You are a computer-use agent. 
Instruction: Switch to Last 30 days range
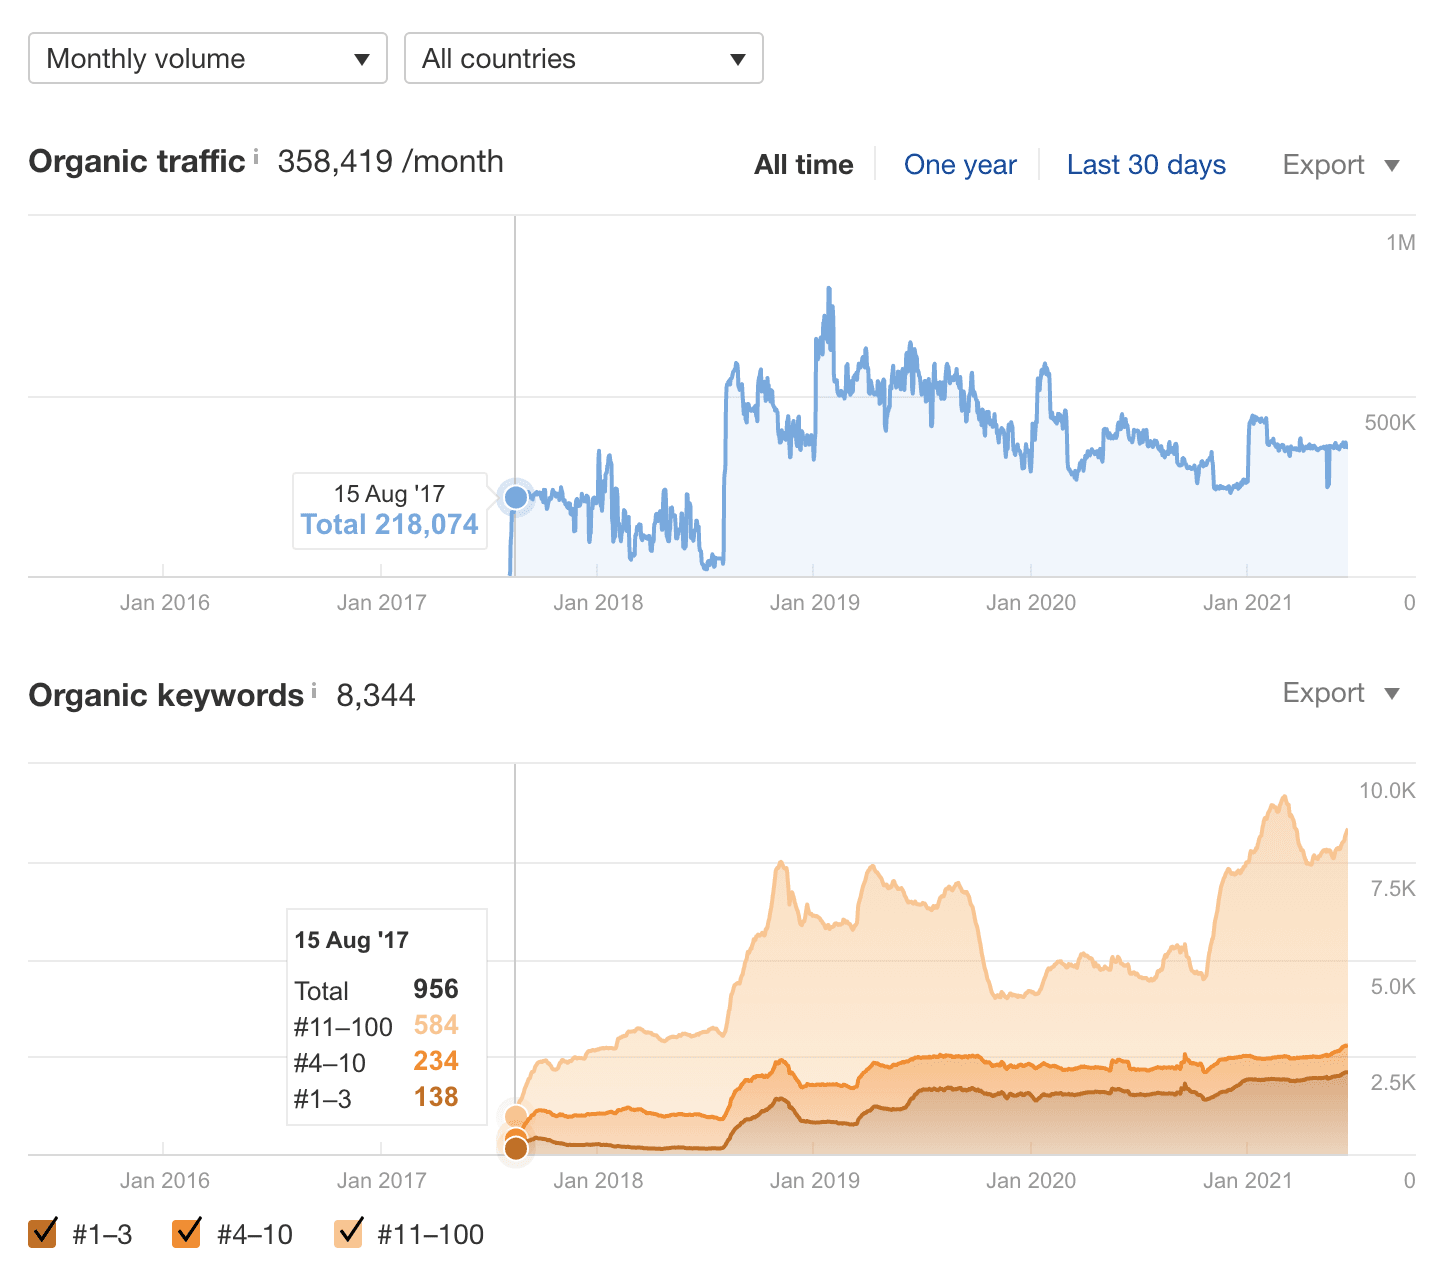[1146, 165]
